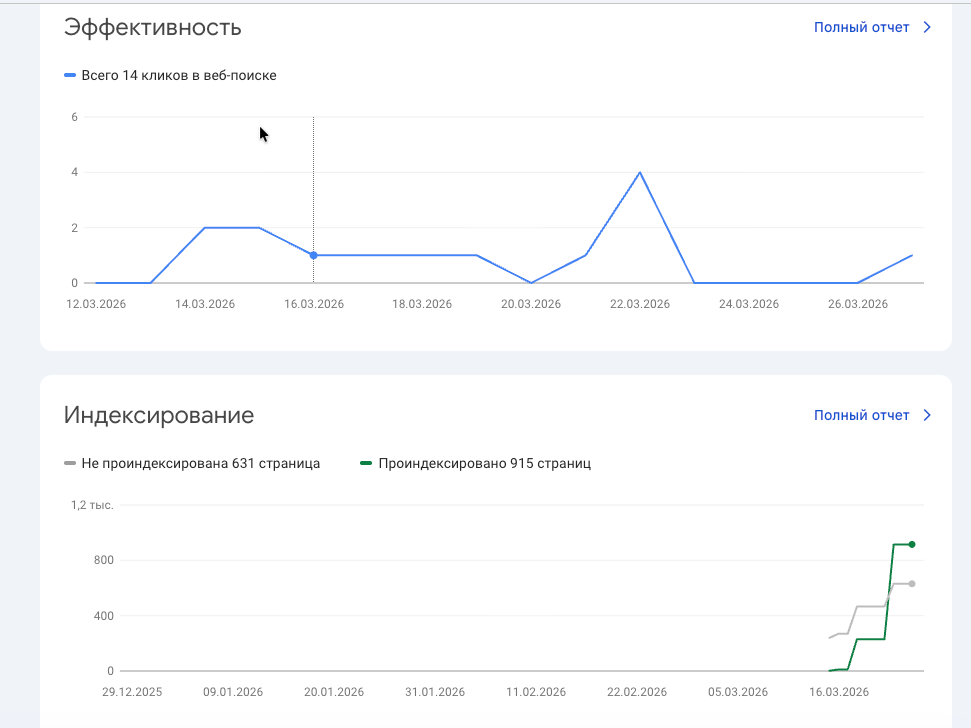This screenshot has width=971, height=728.
Task: Click the Индексирование card heading
Action: coord(158,415)
